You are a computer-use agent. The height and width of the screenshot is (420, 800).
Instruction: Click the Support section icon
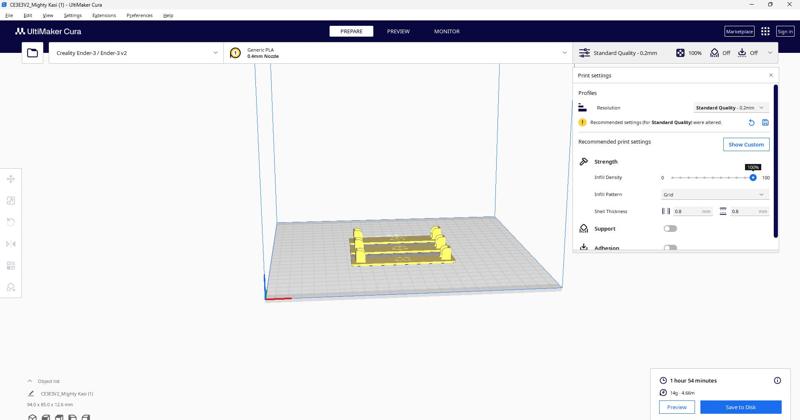(x=584, y=229)
